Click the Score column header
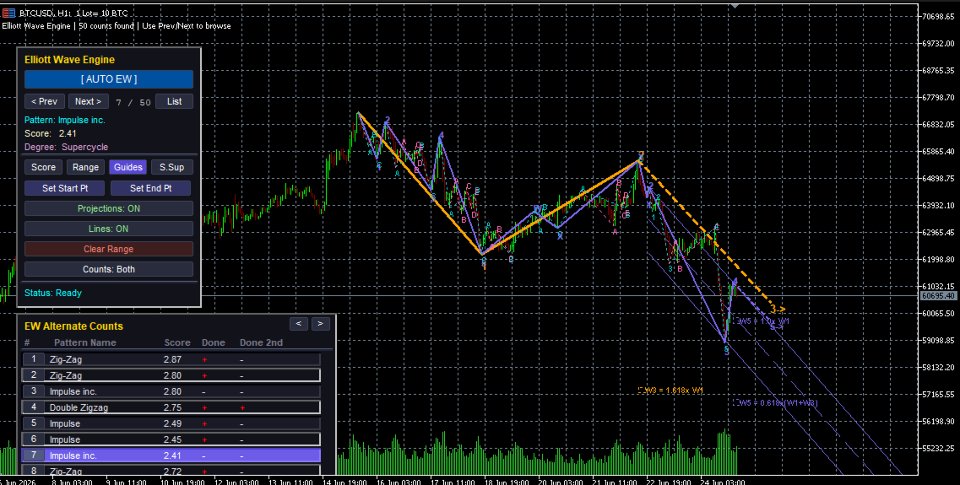The height and width of the screenshot is (485, 960). click(x=177, y=343)
